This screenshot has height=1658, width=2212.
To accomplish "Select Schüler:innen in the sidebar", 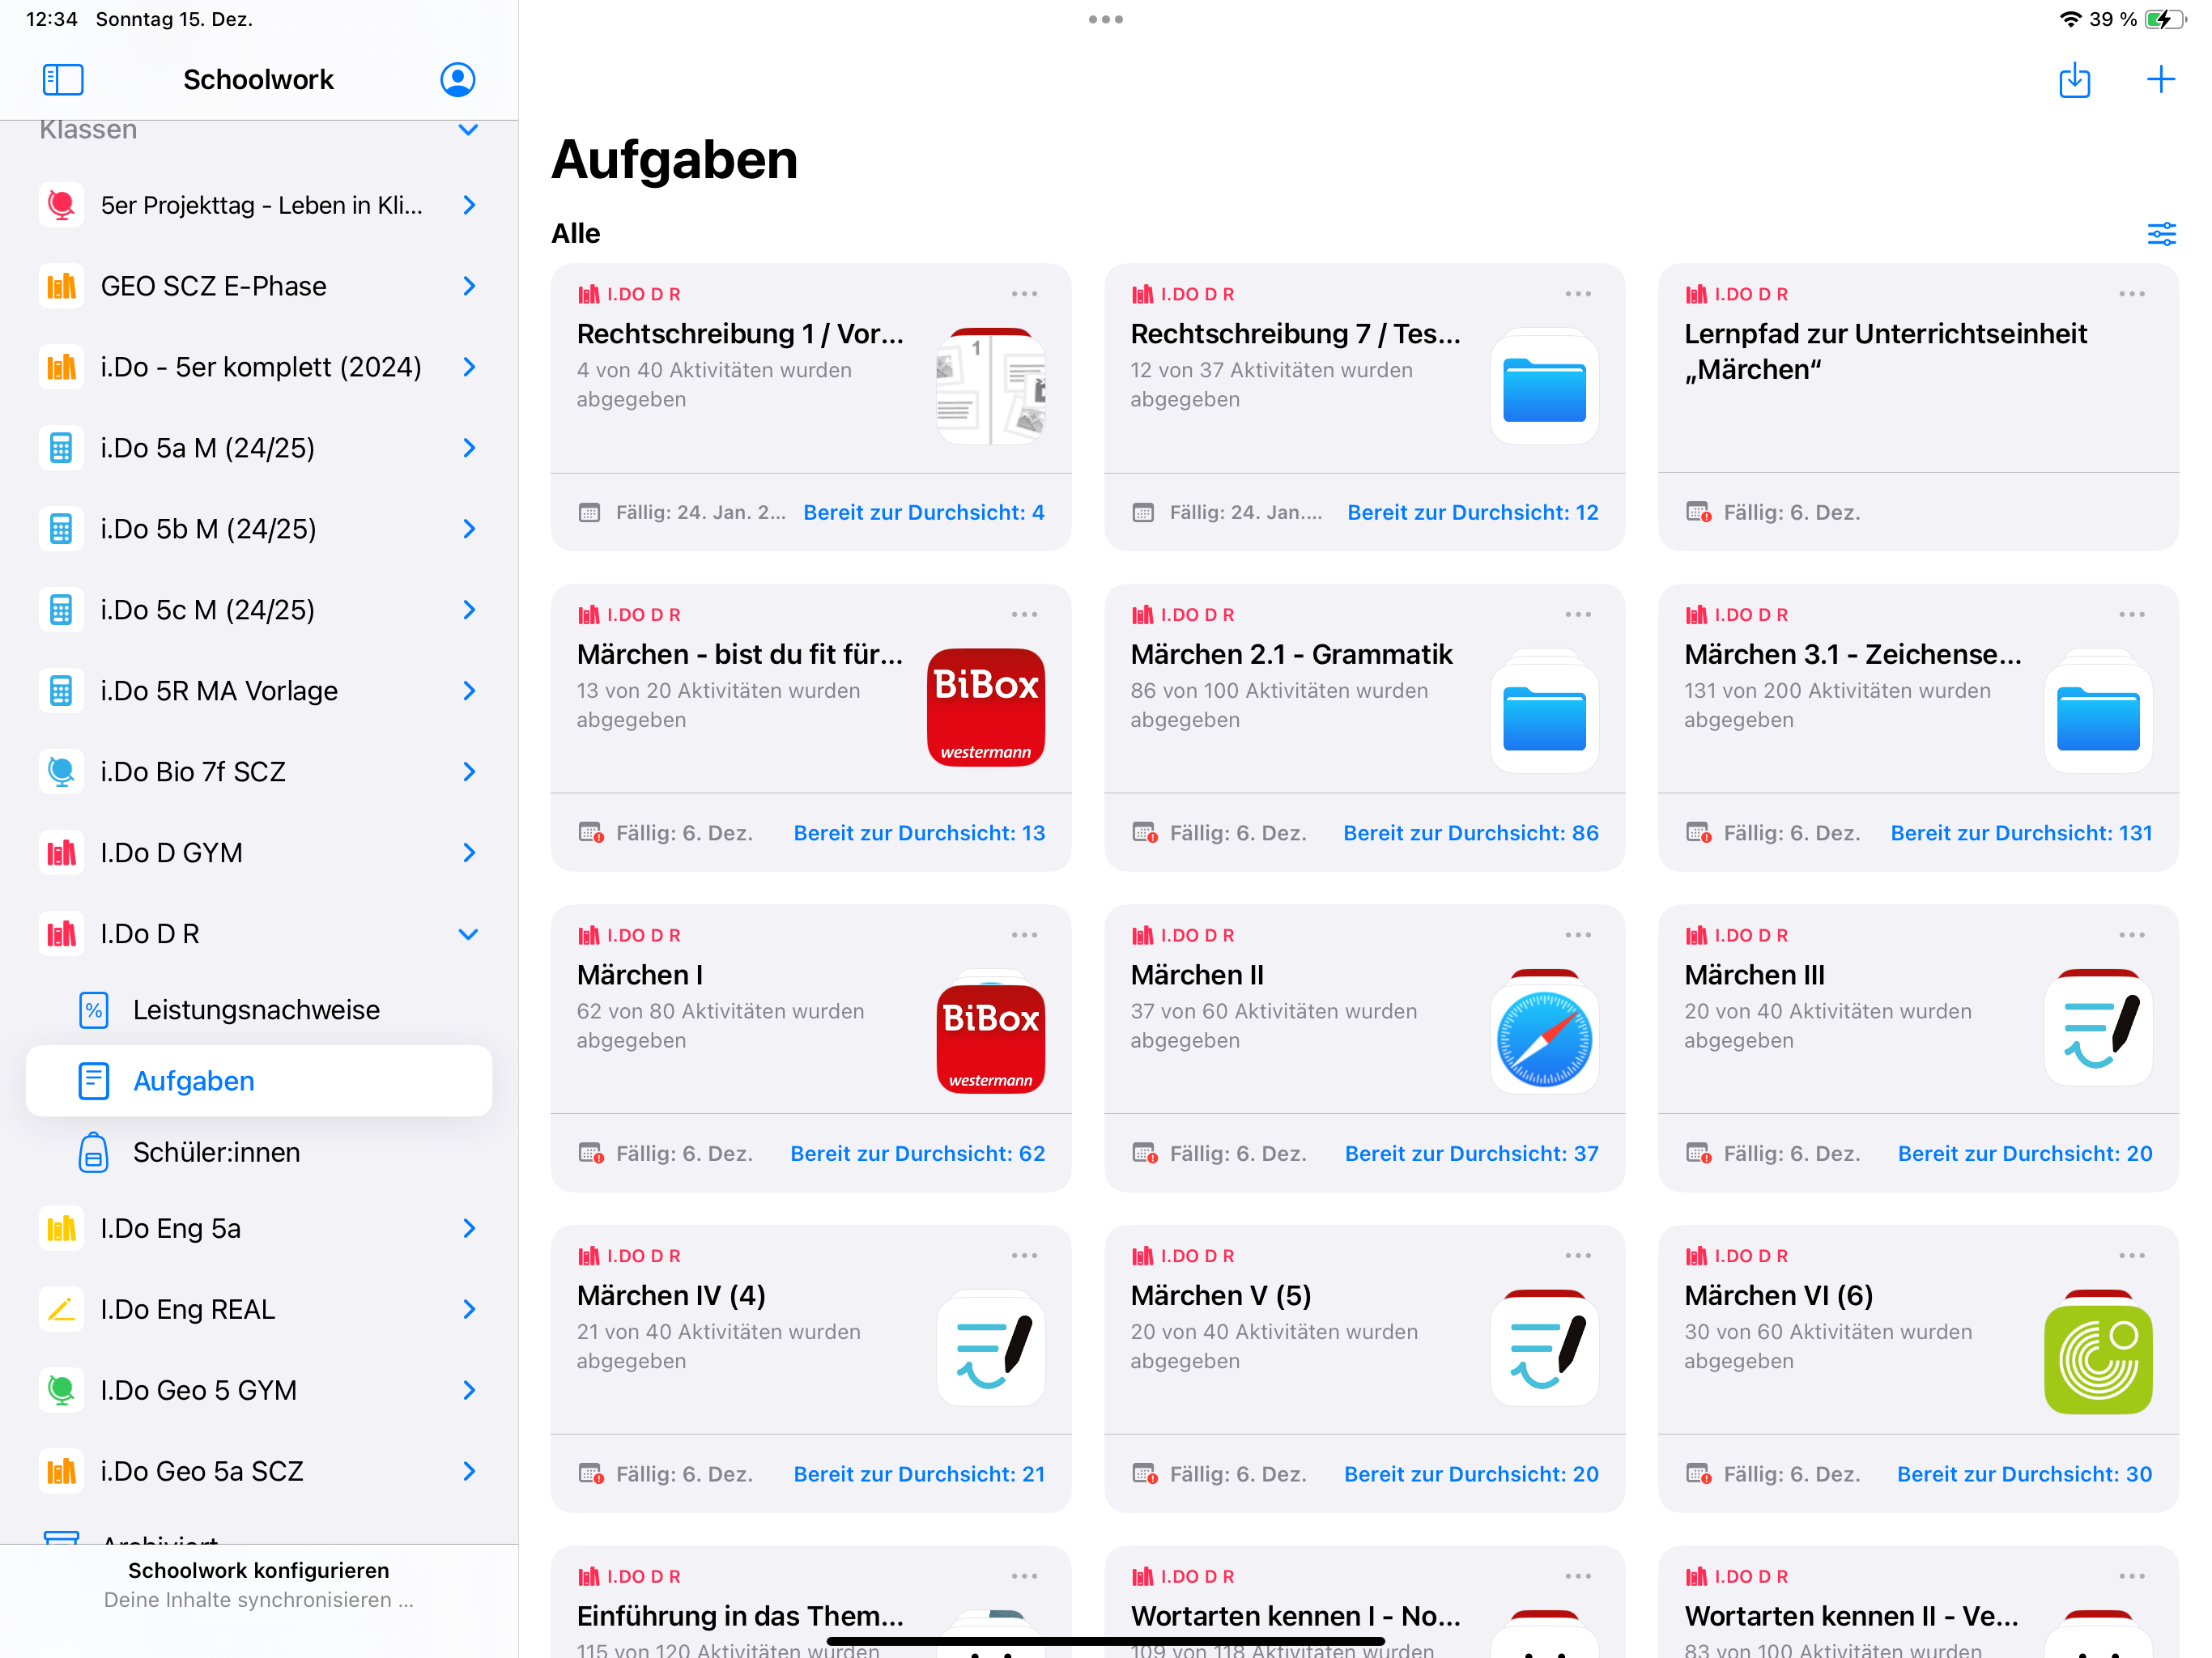I will pyautogui.click(x=216, y=1152).
